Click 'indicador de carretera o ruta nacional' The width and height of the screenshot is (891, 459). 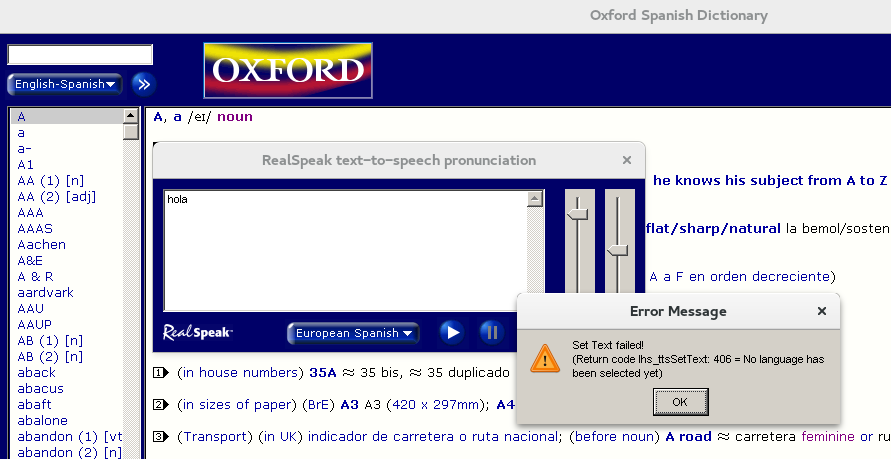[x=432, y=436]
